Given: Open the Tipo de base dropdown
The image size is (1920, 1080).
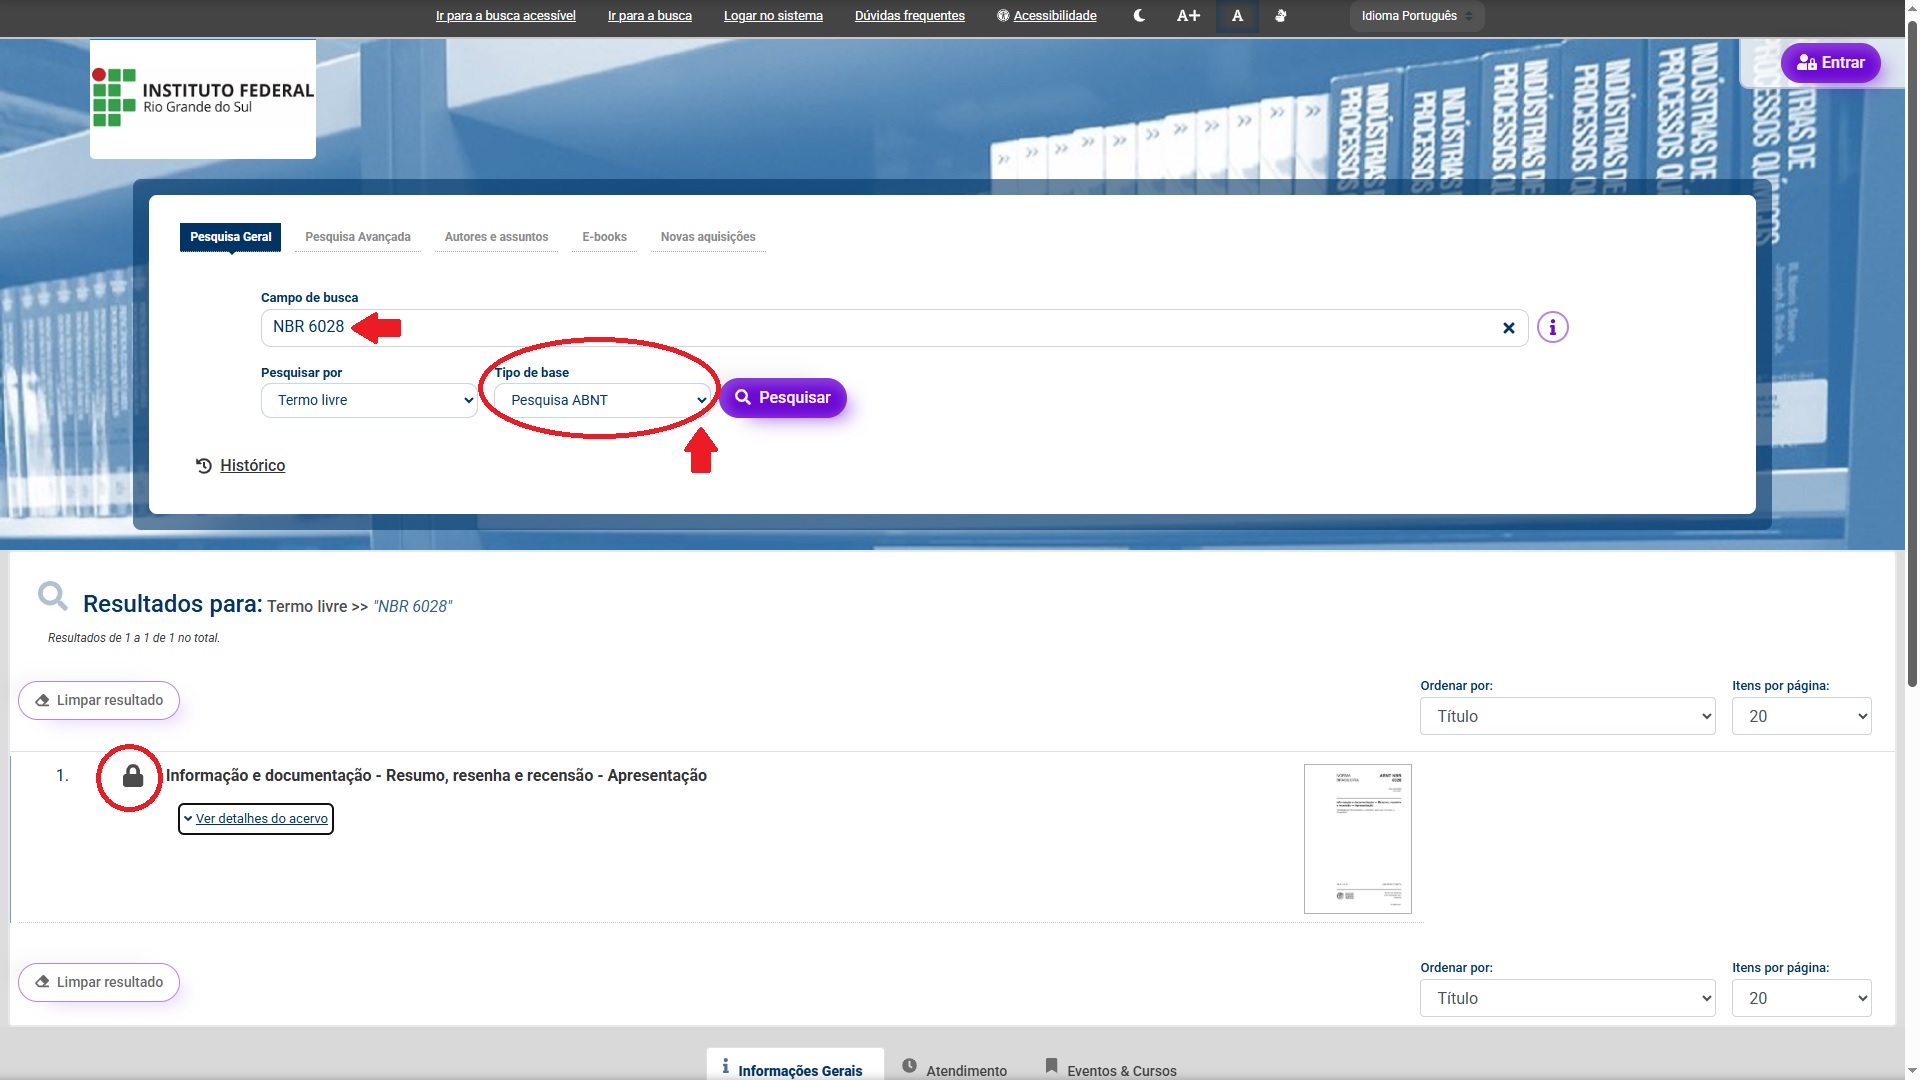Looking at the screenshot, I should (602, 400).
